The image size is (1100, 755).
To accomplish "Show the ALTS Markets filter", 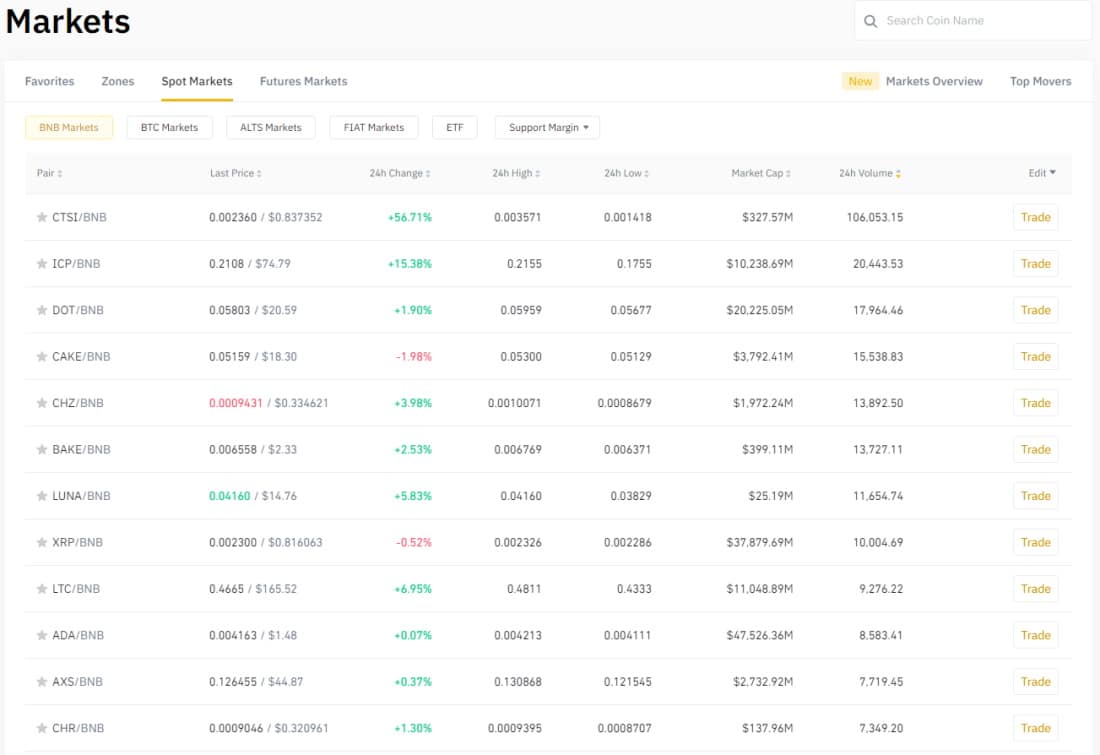I will coord(271,128).
